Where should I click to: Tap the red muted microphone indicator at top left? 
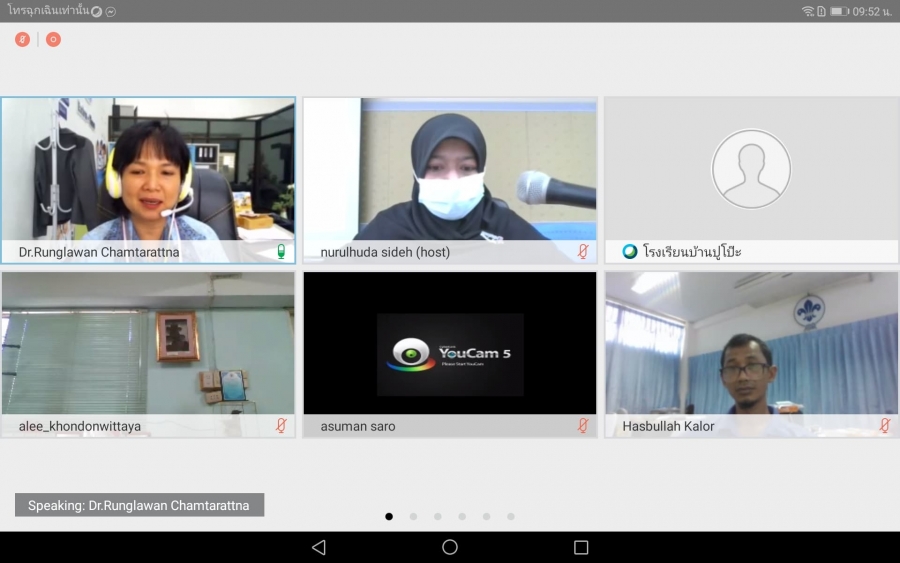(22, 40)
